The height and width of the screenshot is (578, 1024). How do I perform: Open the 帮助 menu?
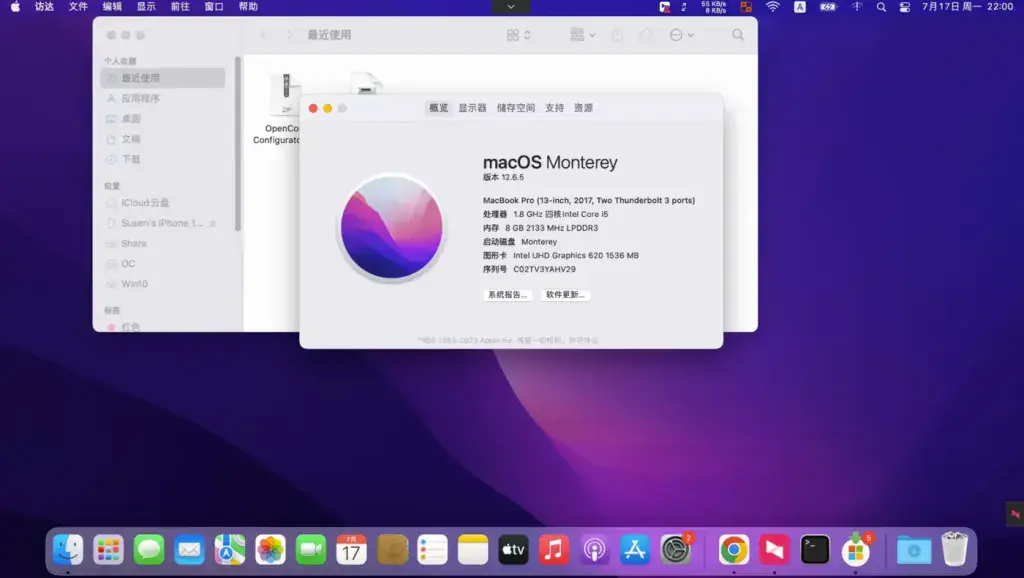[248, 7]
